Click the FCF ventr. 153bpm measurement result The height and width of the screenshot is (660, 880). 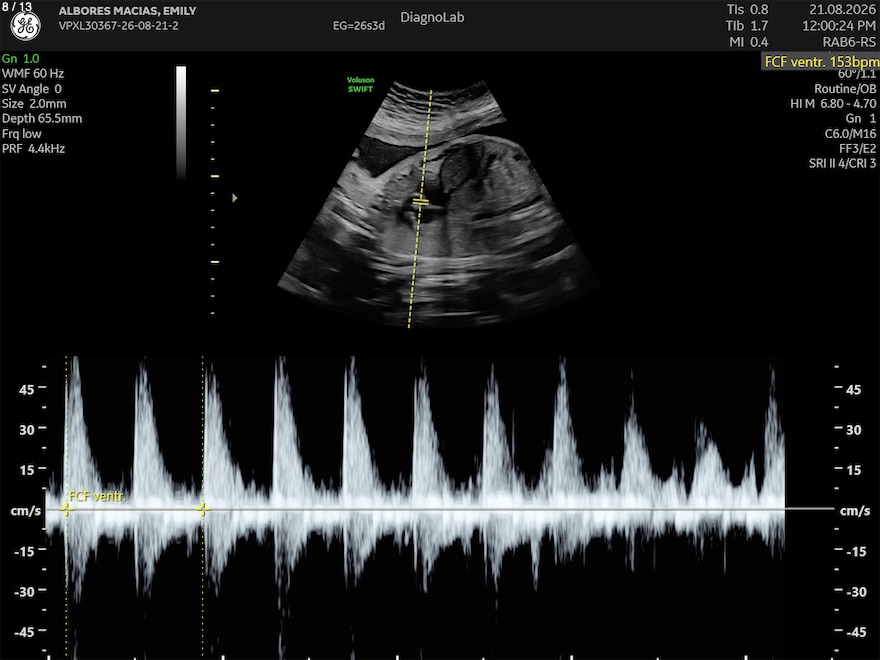[821, 62]
